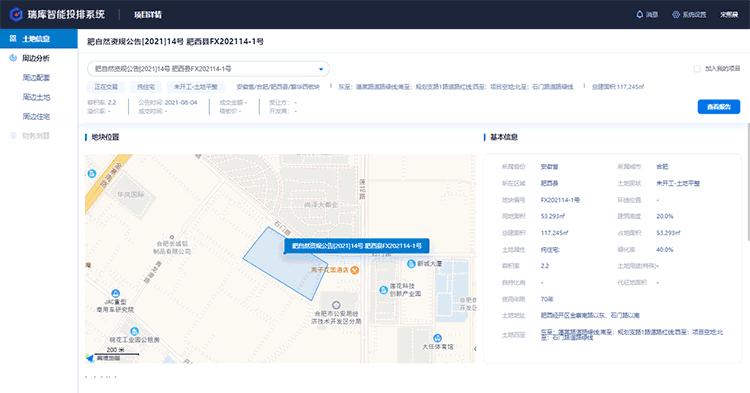This screenshot has width=750, height=393.
Task: Click the 合肥长城铝制品有限公司 map point
Action: click(172, 237)
